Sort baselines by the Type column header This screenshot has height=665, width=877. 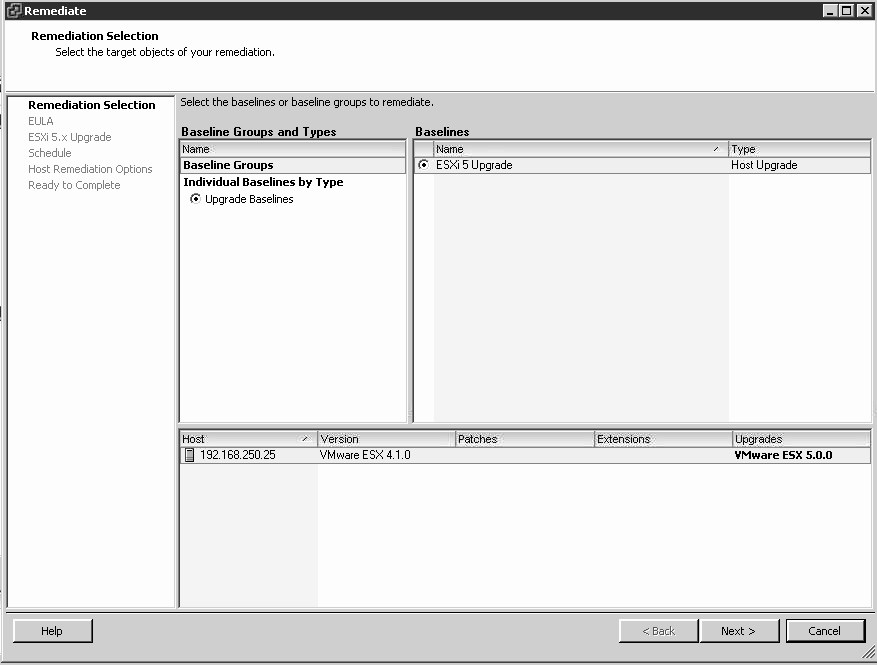(799, 149)
